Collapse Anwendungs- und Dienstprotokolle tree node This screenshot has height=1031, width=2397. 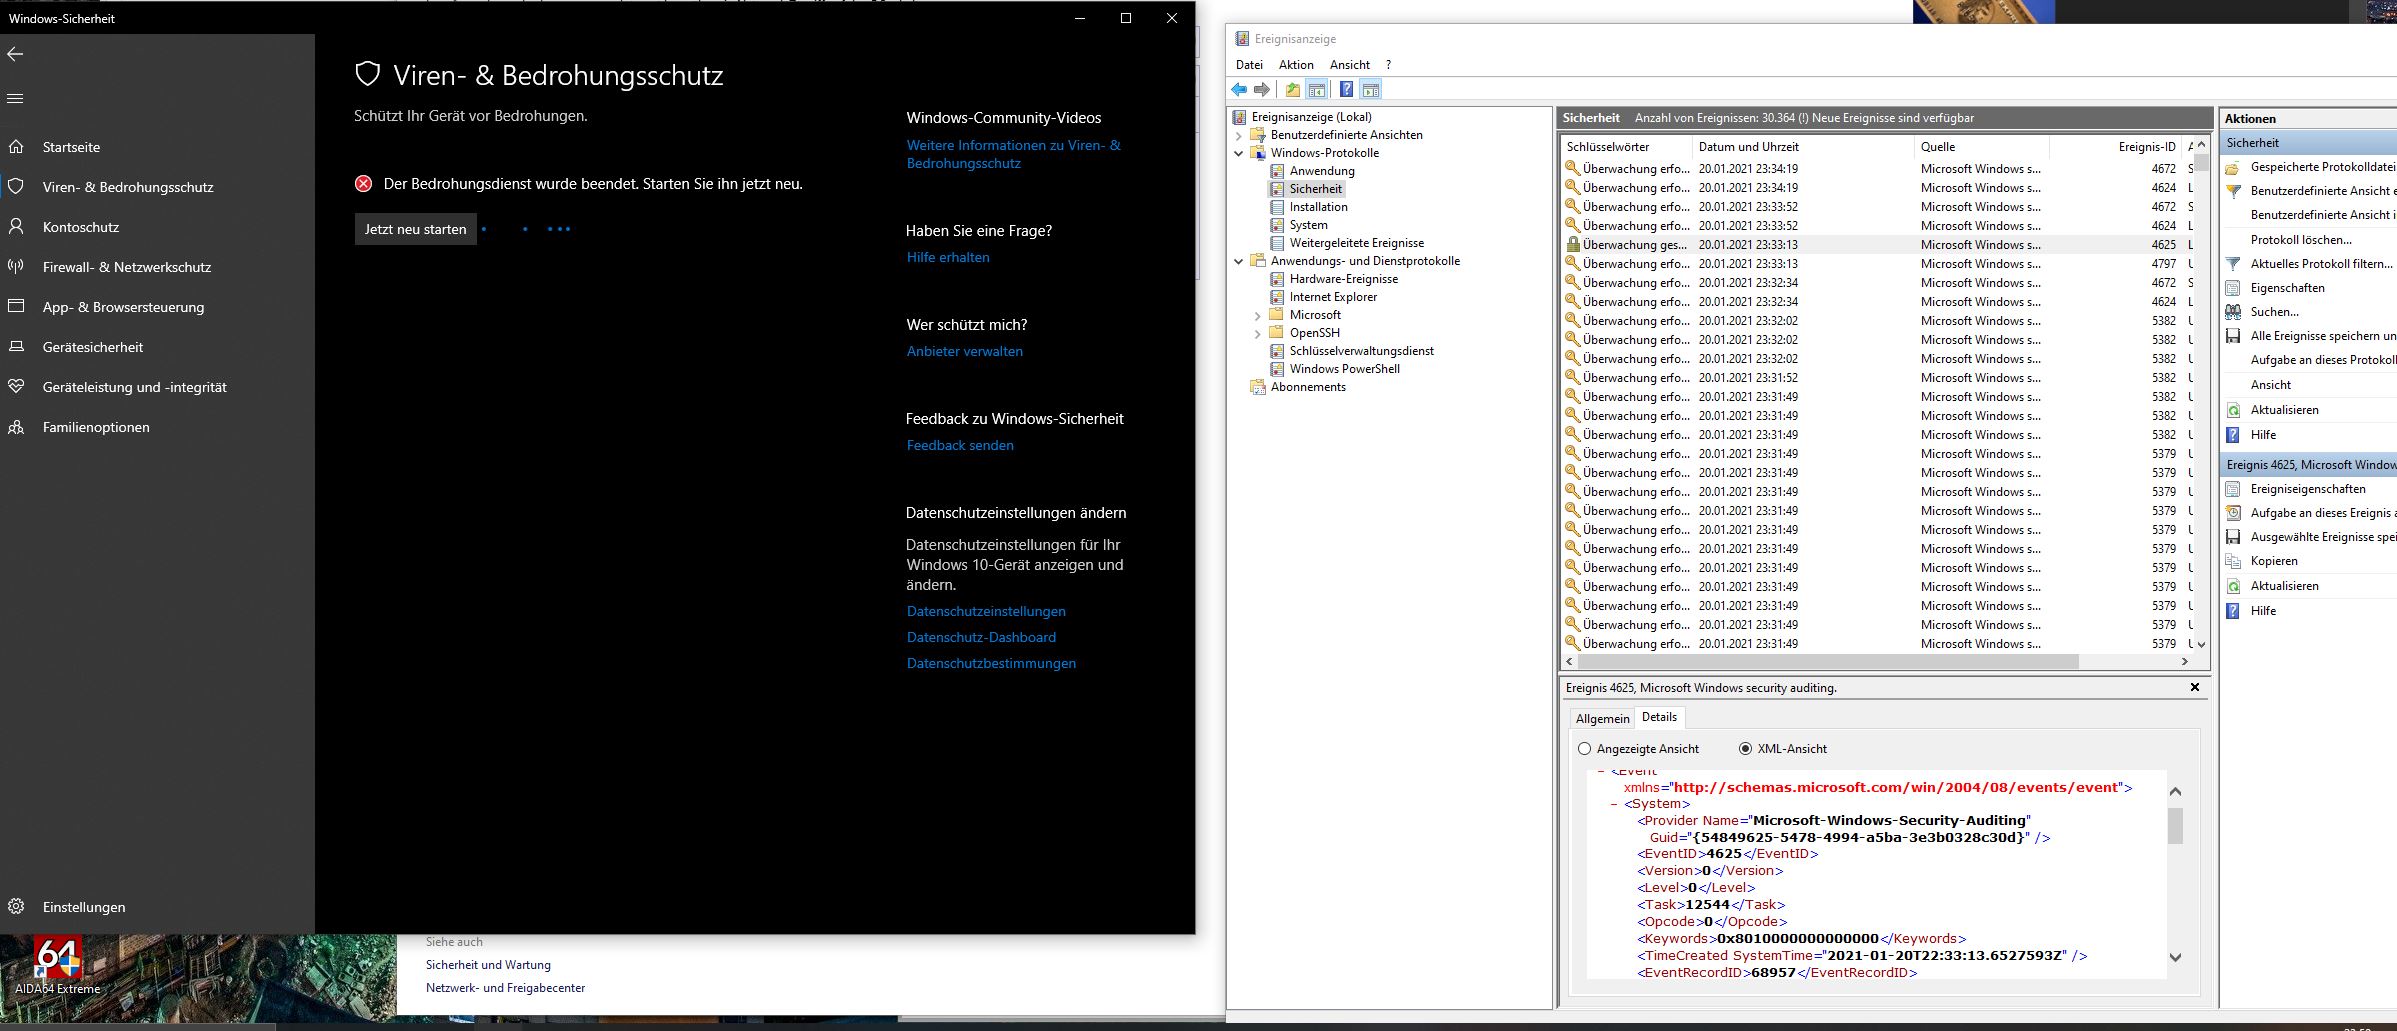tap(1239, 262)
